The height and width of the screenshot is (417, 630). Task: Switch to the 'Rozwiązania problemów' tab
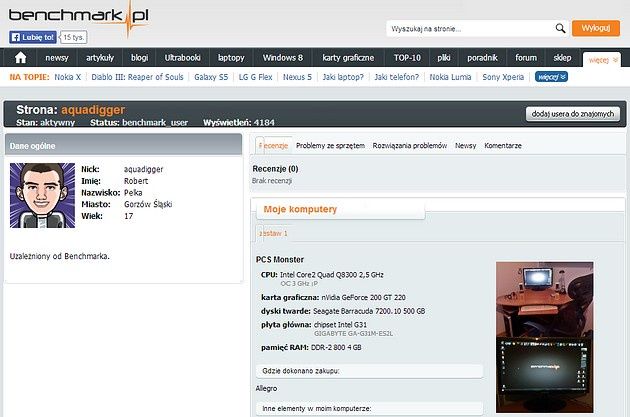coord(409,145)
